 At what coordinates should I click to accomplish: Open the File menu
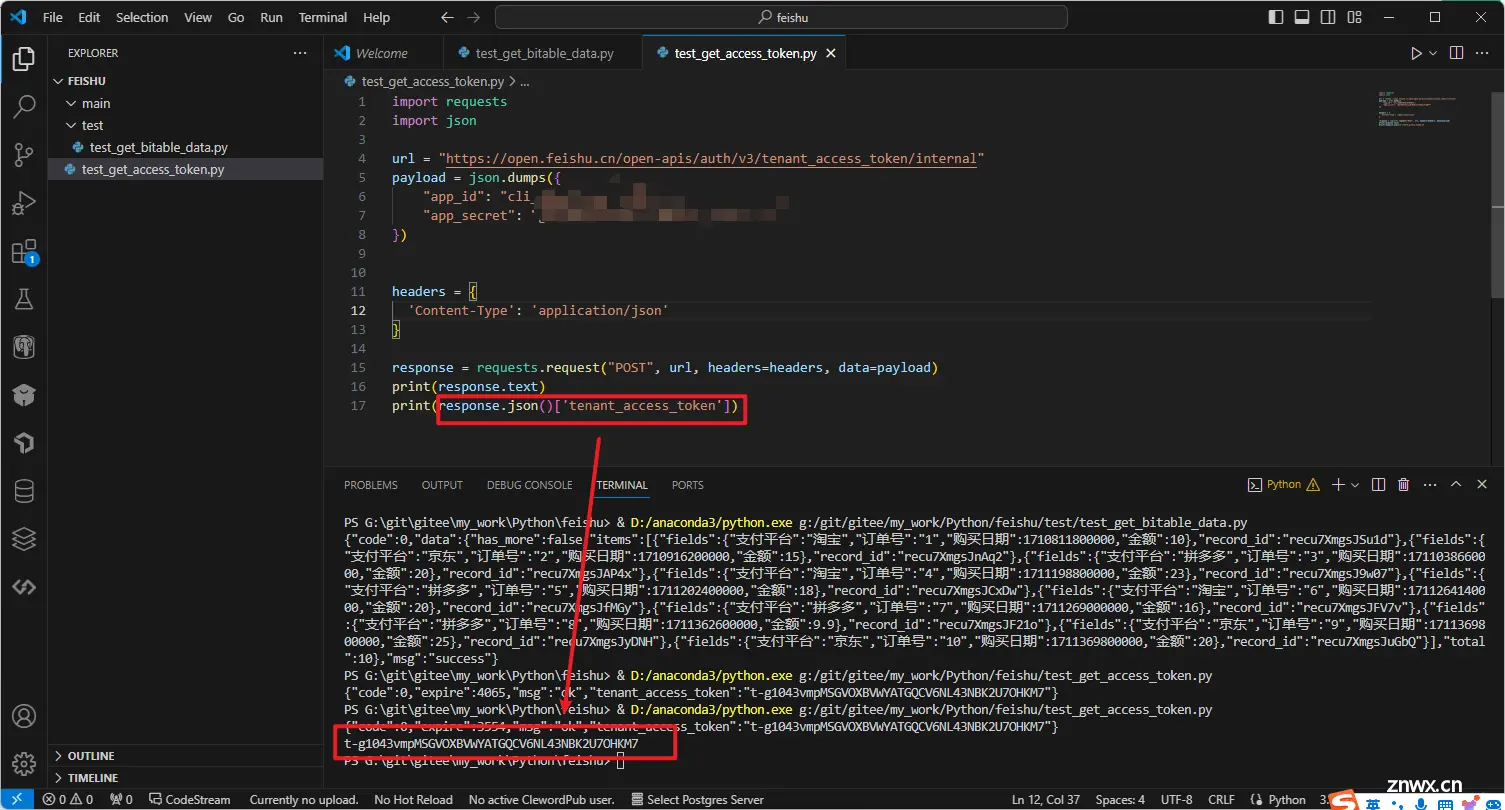tap(53, 17)
